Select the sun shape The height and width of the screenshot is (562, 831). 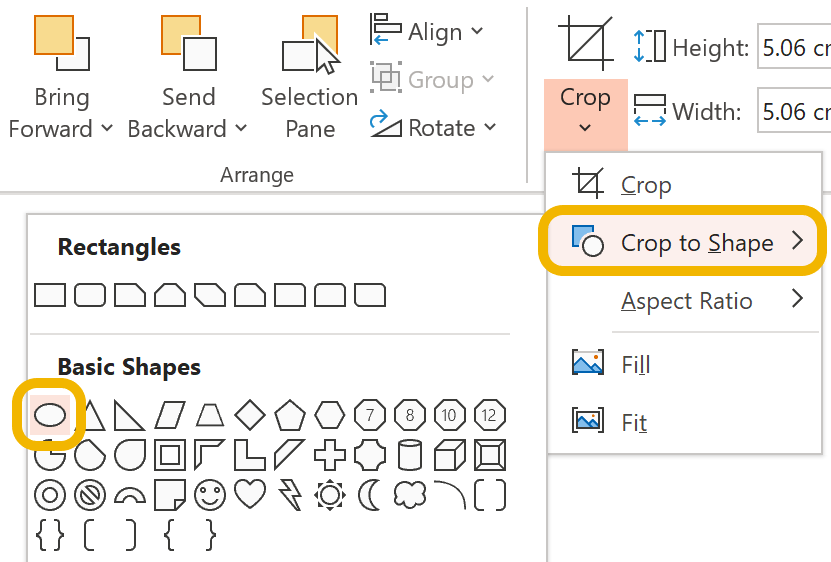(x=329, y=493)
